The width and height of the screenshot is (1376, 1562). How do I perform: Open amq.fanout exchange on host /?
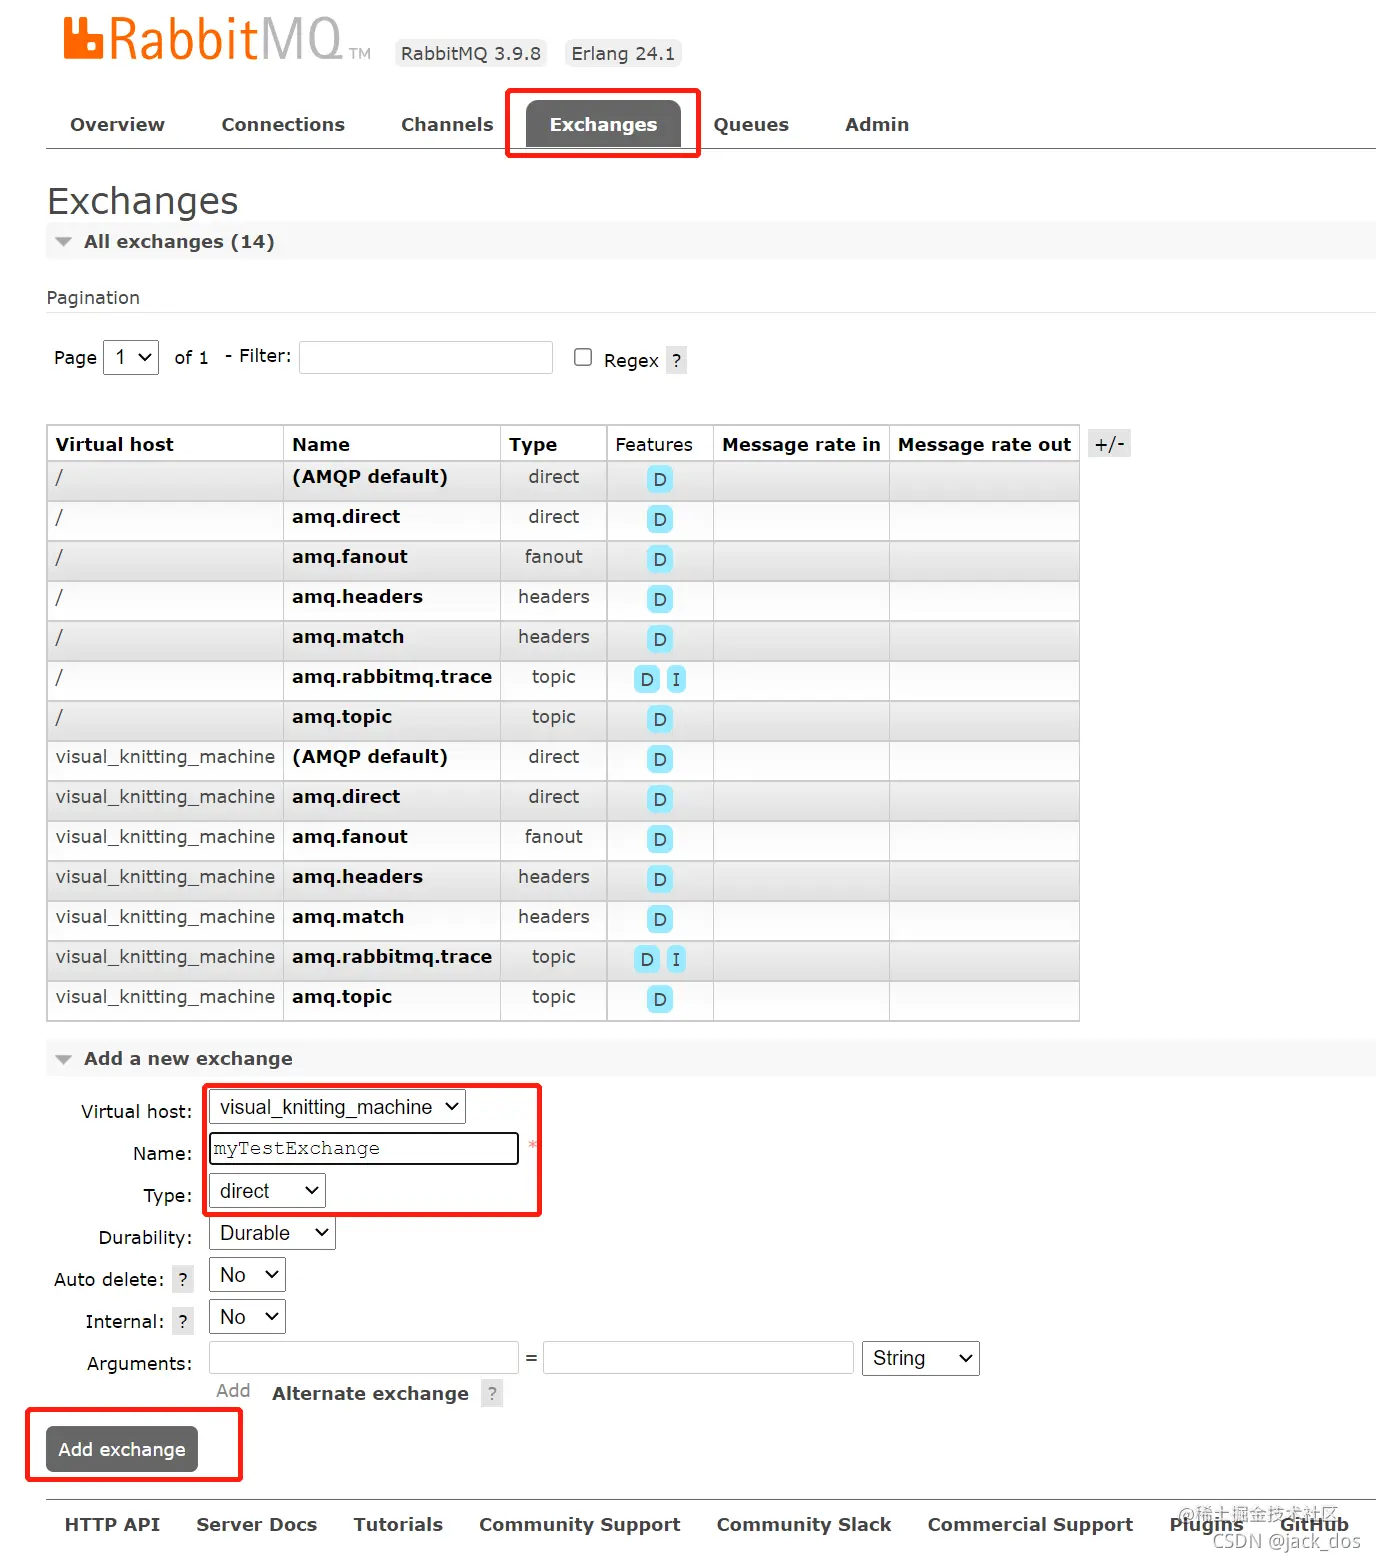tap(350, 557)
